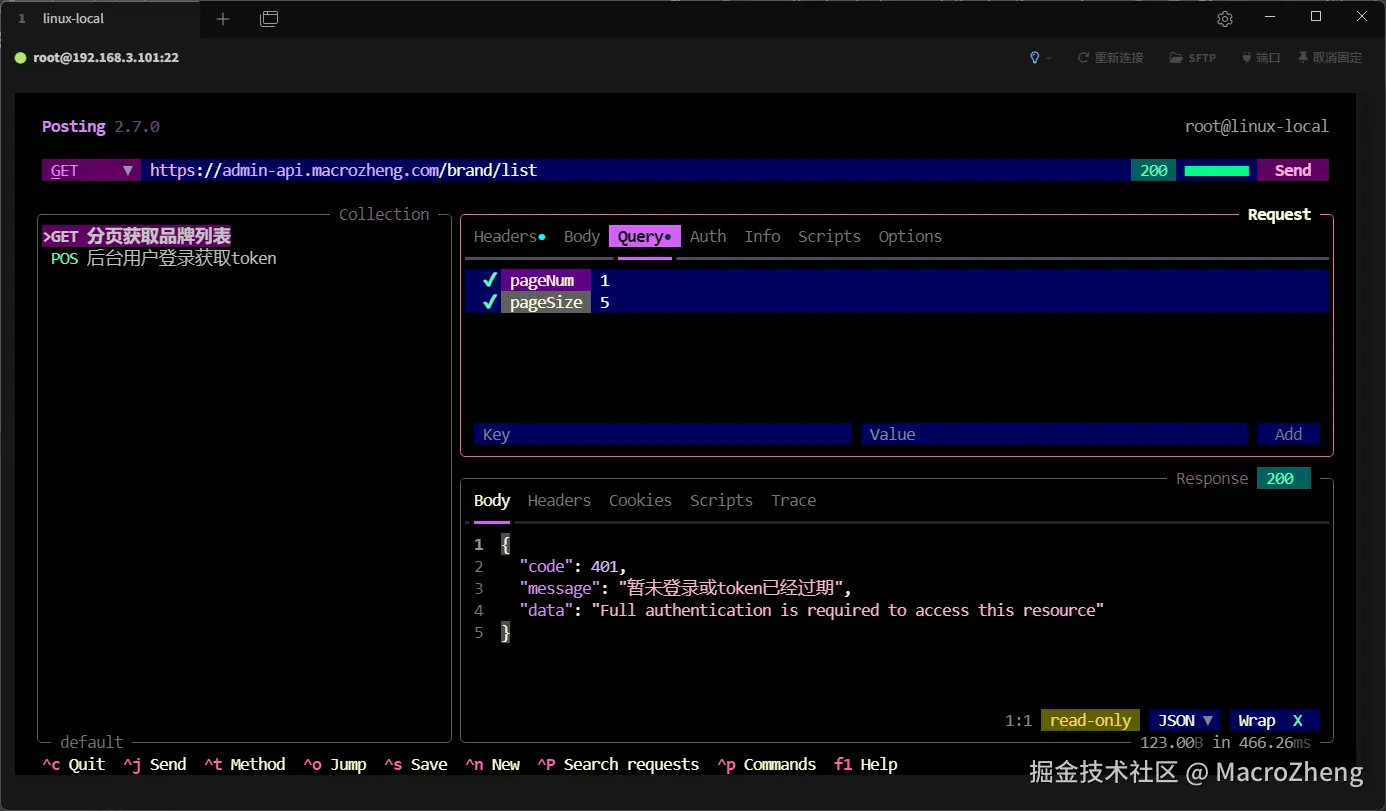Viewport: 1386px width, 811px height.
Task: Open the response Cookies tab
Action: pyautogui.click(x=640, y=500)
